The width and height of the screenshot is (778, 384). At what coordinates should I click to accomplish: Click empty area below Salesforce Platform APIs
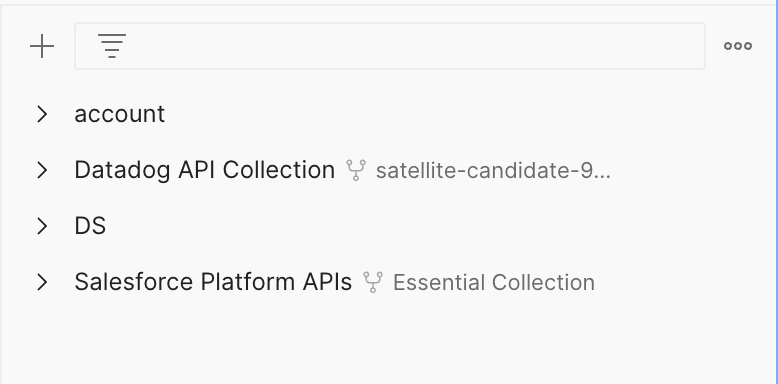pyautogui.click(x=387, y=342)
